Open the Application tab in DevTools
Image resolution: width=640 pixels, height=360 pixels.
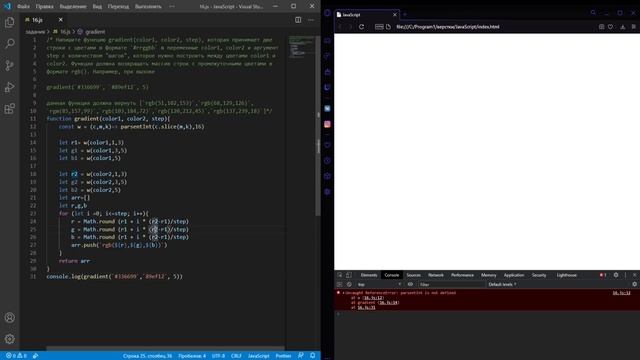tap(513, 275)
